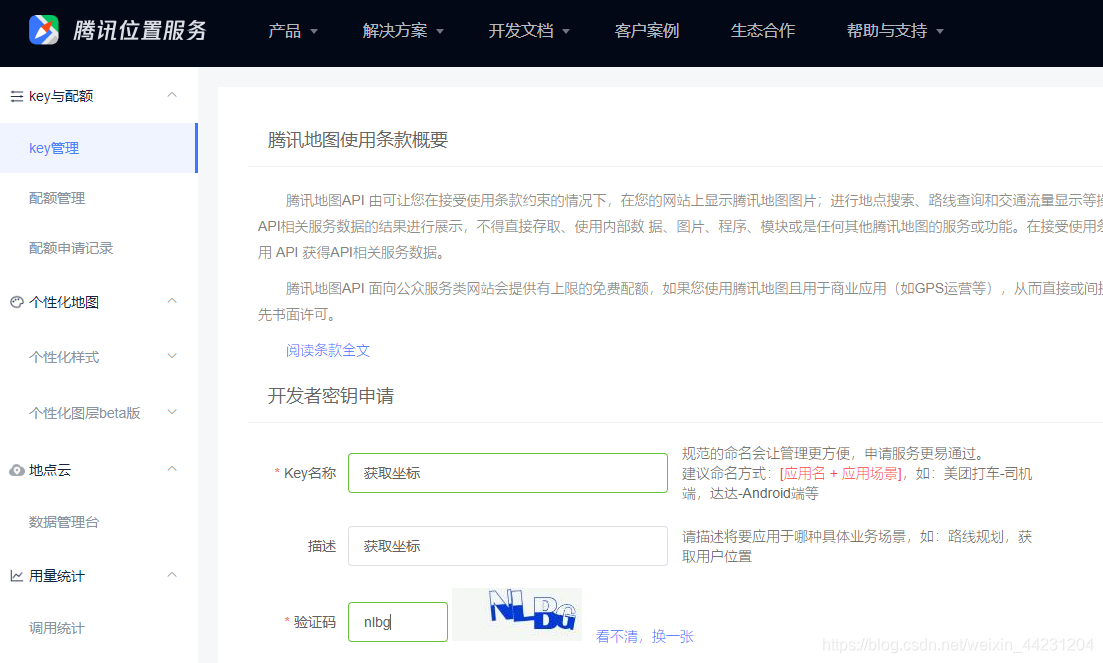Click 看不清，换一张 to refresh captcha
Image resolution: width=1103 pixels, height=663 pixels.
click(x=645, y=636)
